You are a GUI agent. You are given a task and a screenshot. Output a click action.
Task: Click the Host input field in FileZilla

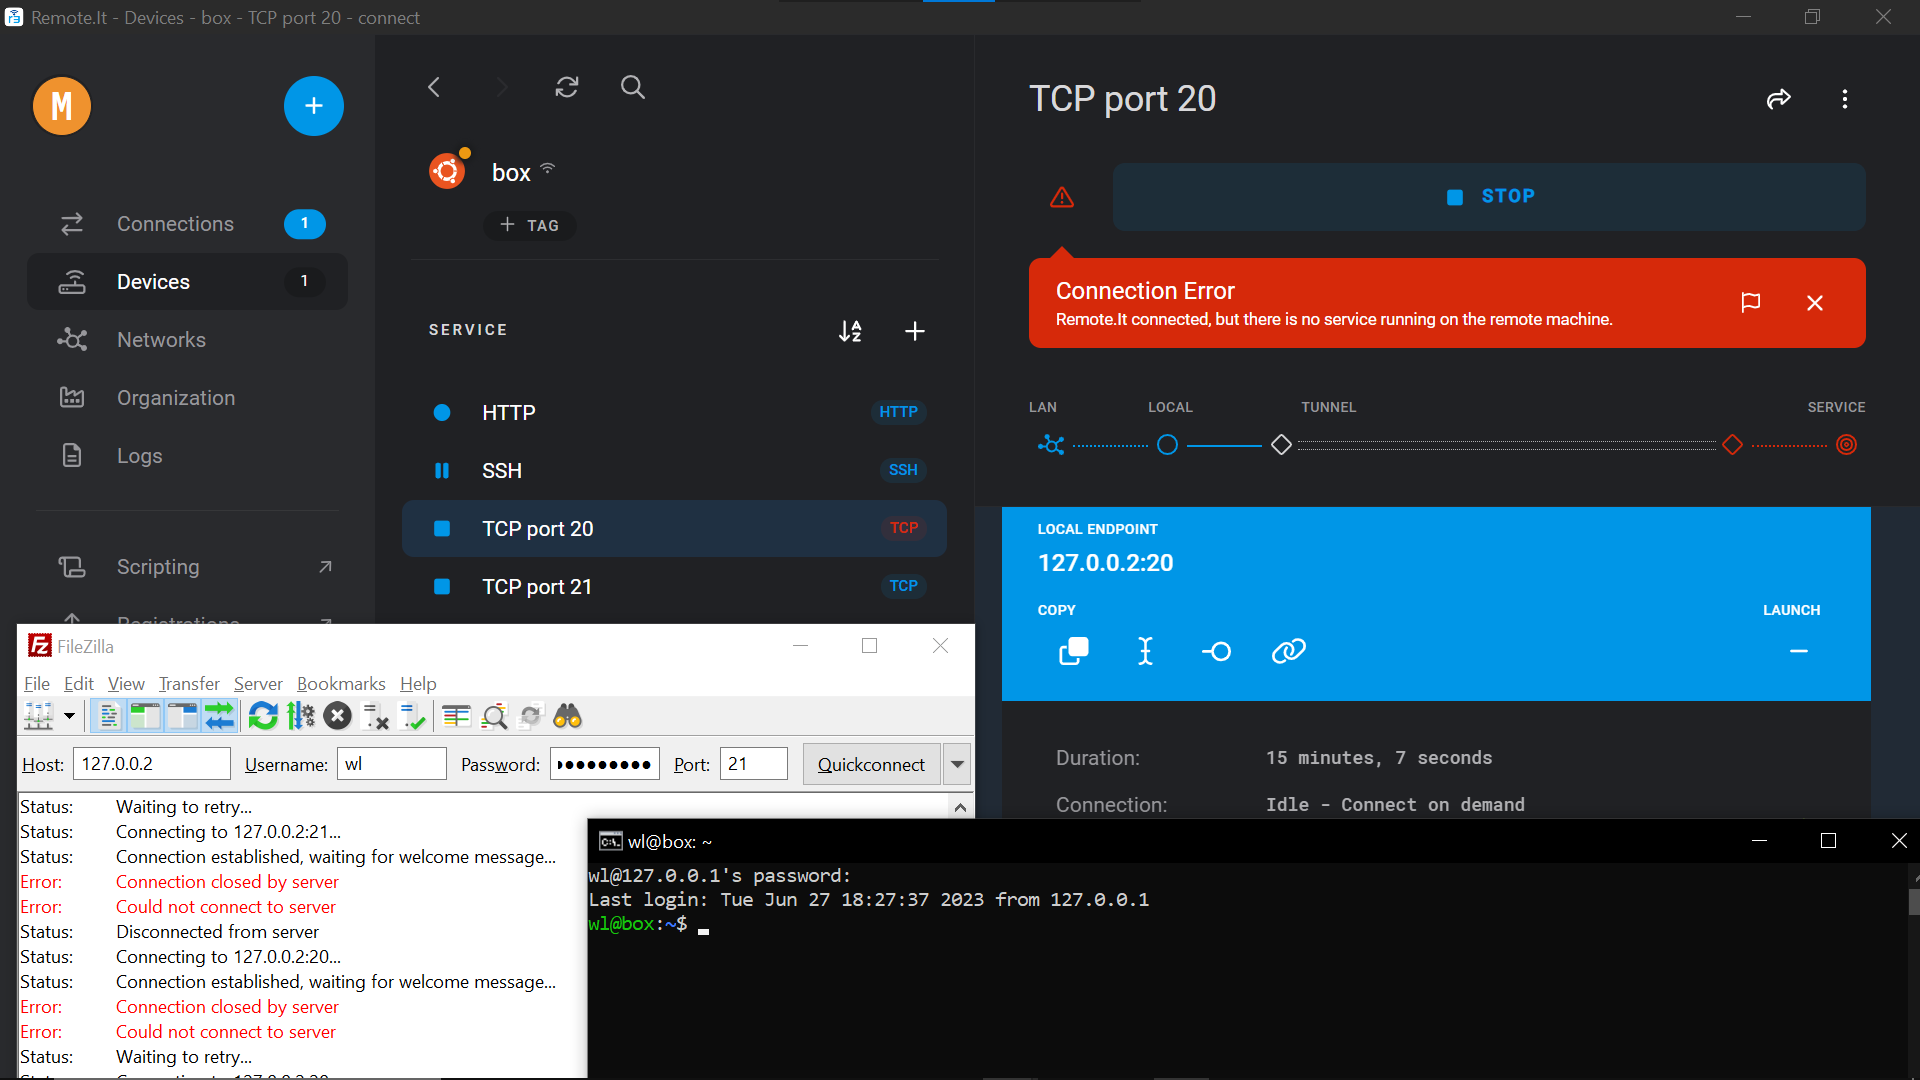[152, 764]
